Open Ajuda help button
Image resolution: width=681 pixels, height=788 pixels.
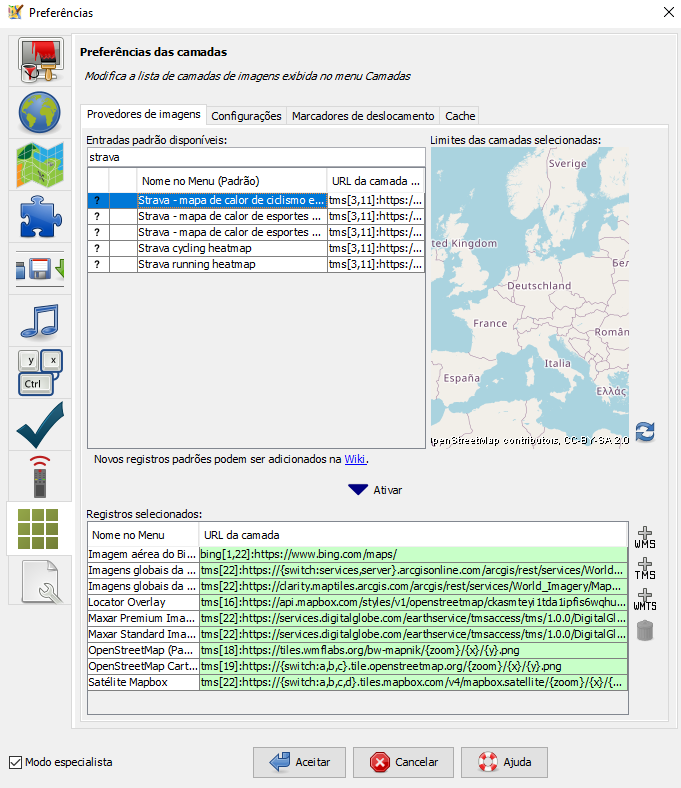[504, 762]
